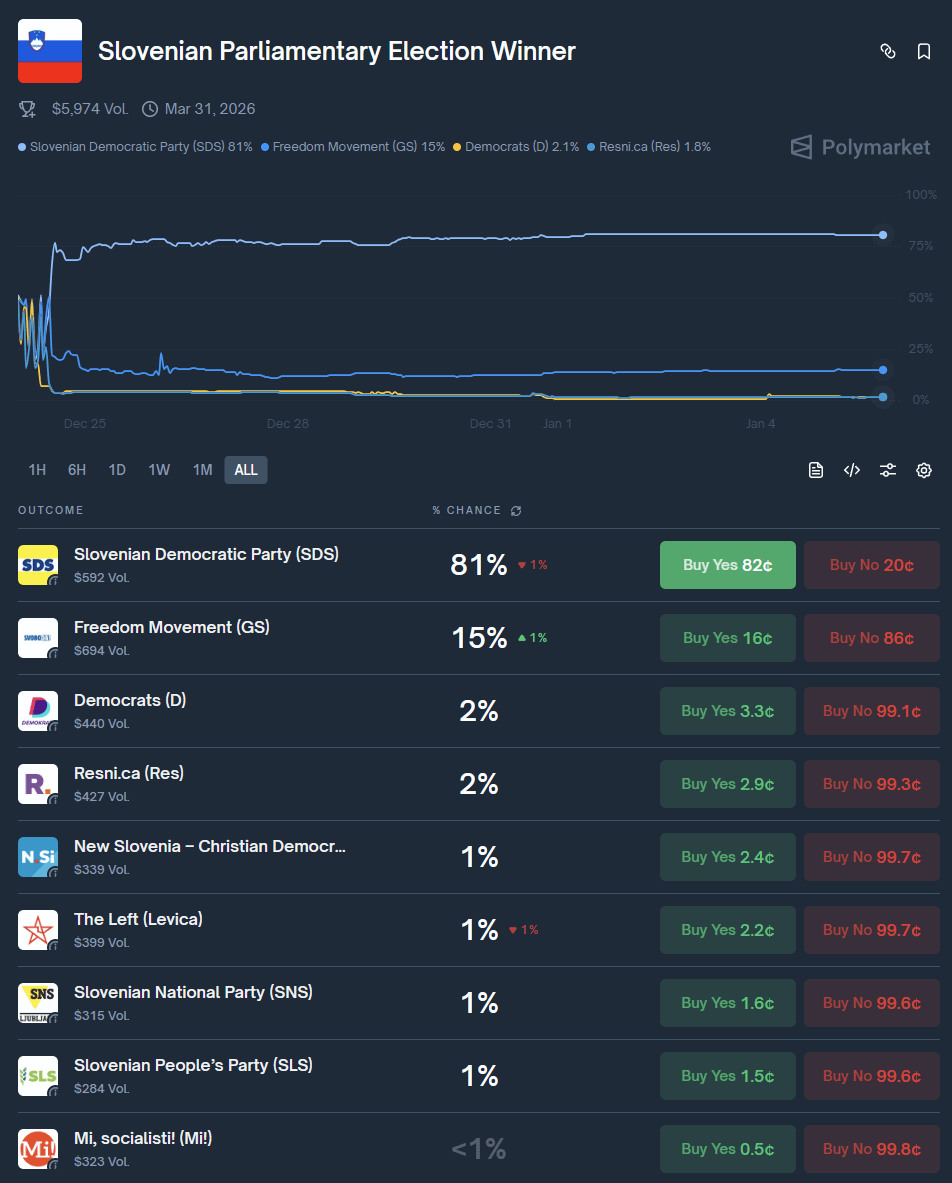Bookmark this election market
This screenshot has height=1183, width=952.
click(924, 51)
